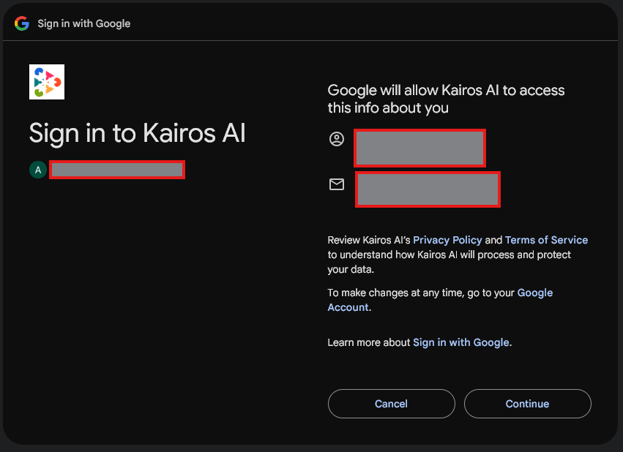Click the 'Sign in to Kairos AI' heading
623x452 pixels.
[137, 133]
